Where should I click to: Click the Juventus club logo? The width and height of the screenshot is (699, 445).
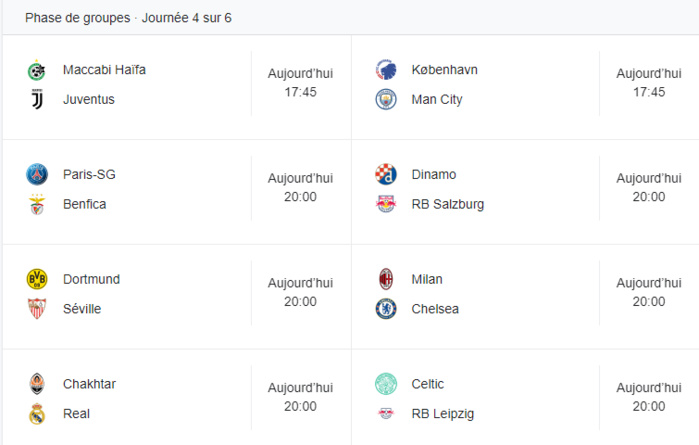point(37,99)
